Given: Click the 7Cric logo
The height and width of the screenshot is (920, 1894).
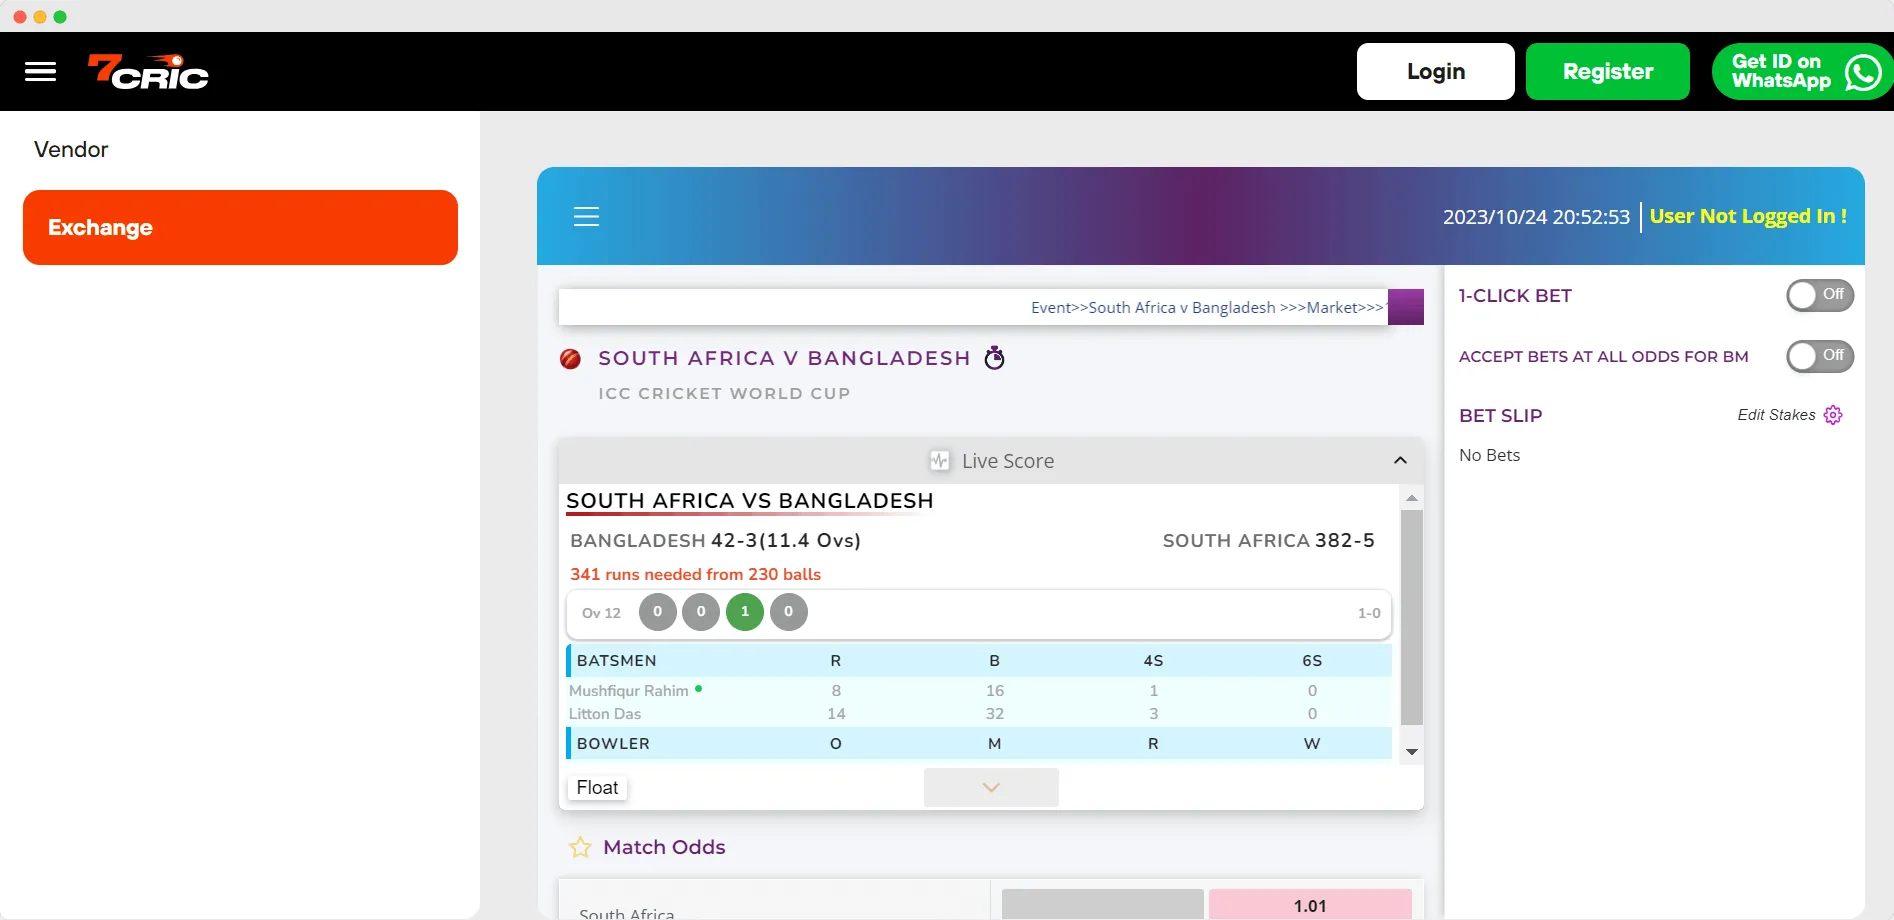Looking at the screenshot, I should [148, 71].
